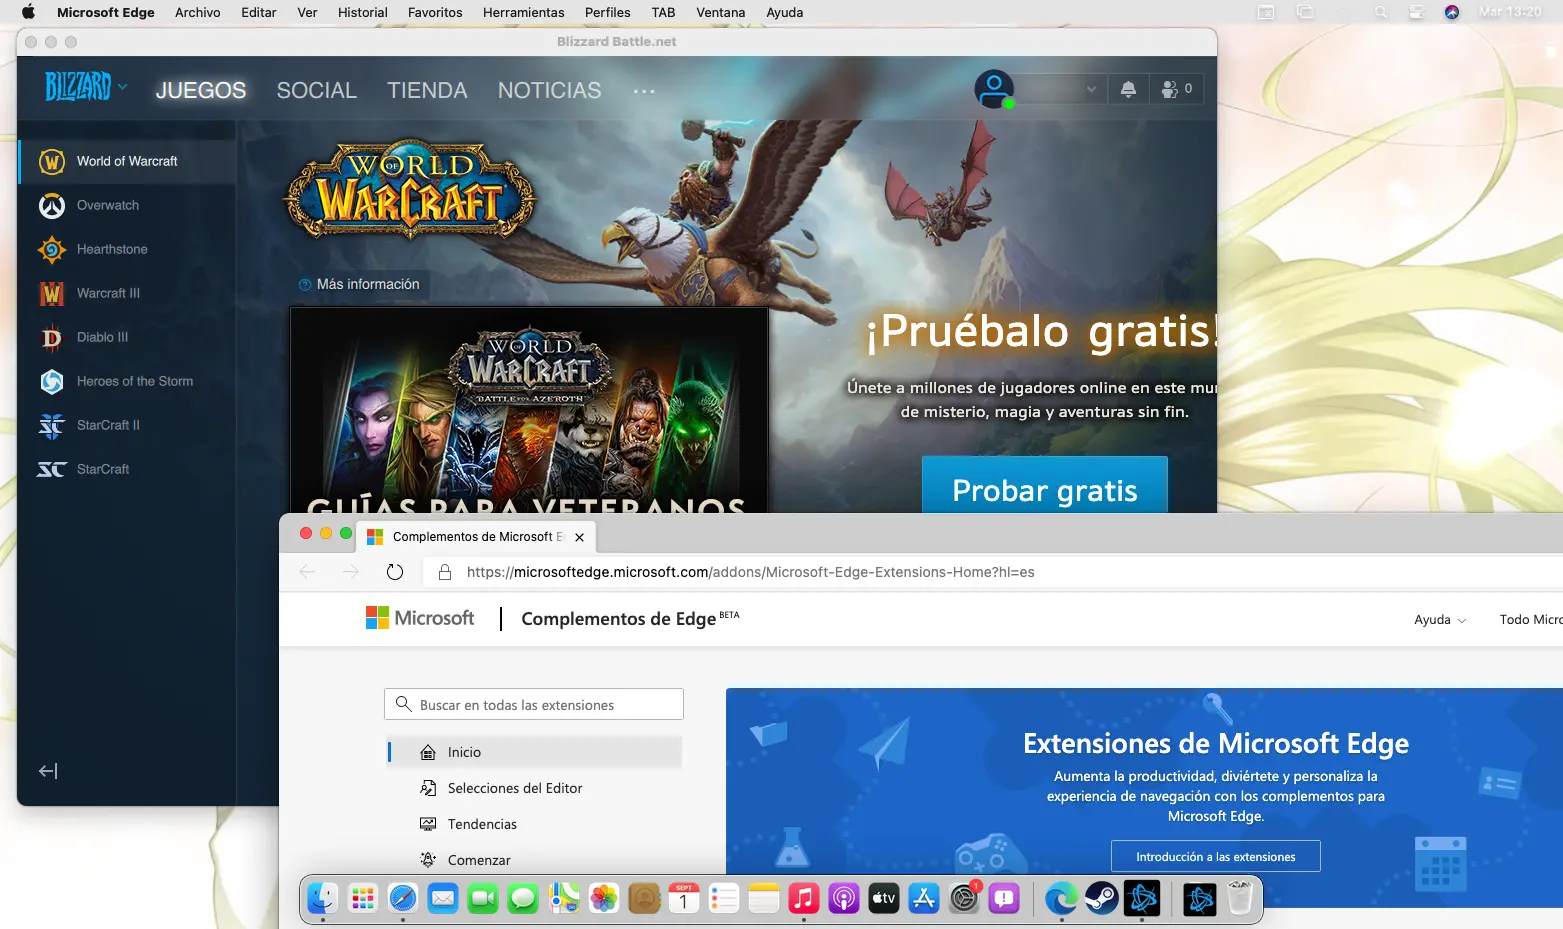The height and width of the screenshot is (929, 1563).
Task: Open the NOTICIAS tab
Action: point(550,90)
